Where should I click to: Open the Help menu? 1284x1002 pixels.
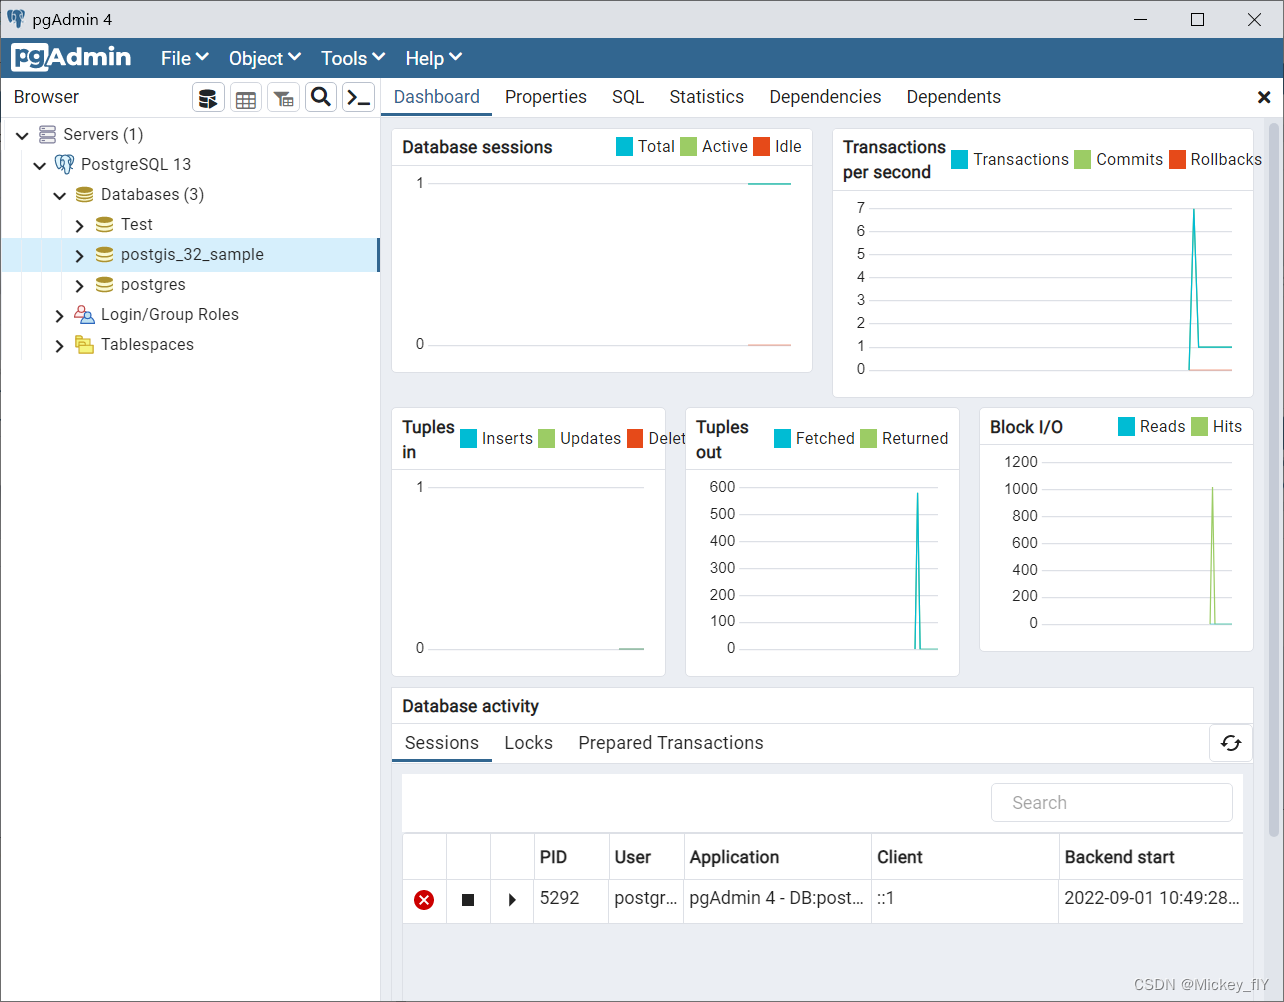433,58
